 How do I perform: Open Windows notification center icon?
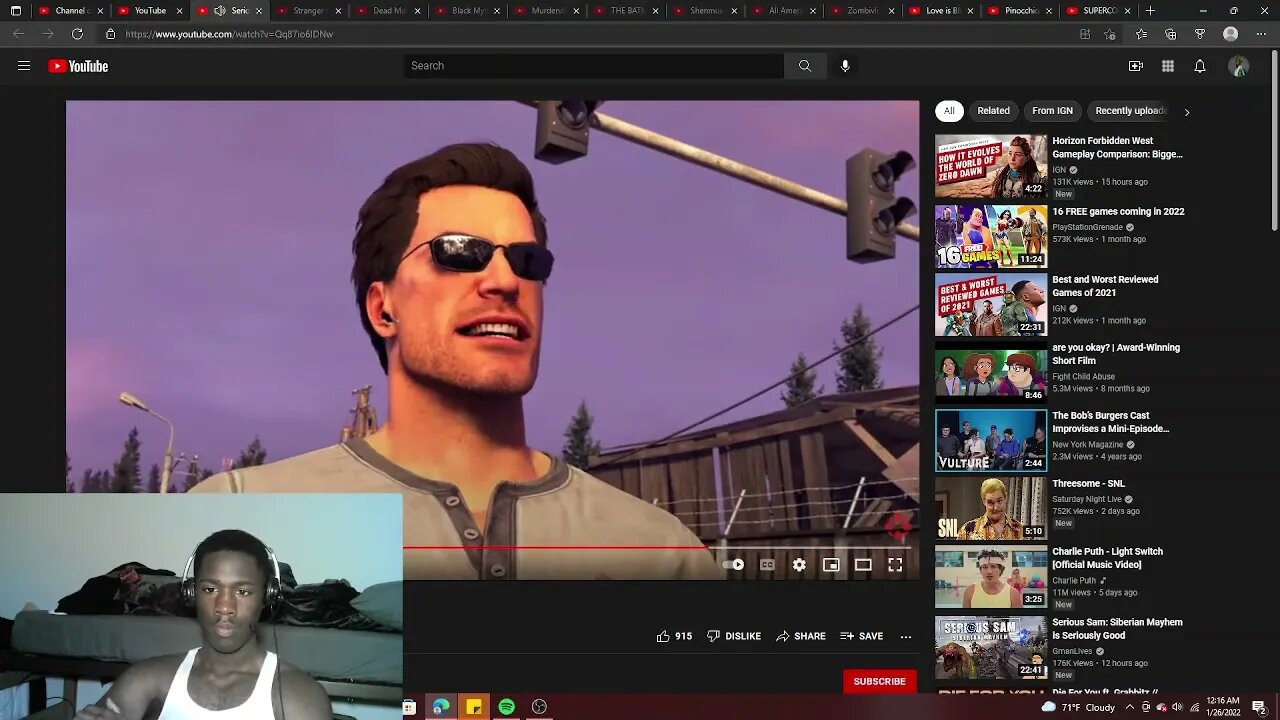(1259, 707)
